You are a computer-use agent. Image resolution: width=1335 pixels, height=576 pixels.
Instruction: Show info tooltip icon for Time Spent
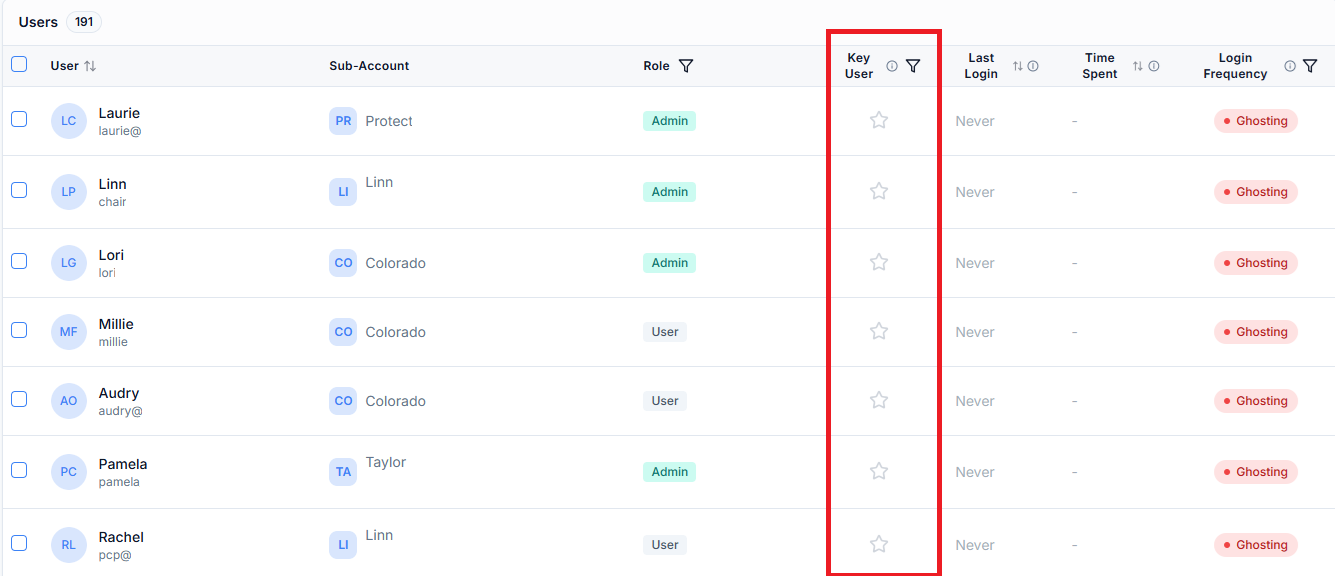pyautogui.click(x=1154, y=66)
